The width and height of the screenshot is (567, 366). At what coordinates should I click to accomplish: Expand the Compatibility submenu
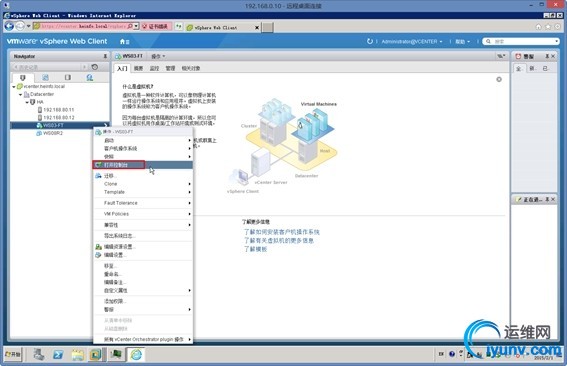[x=143, y=225]
